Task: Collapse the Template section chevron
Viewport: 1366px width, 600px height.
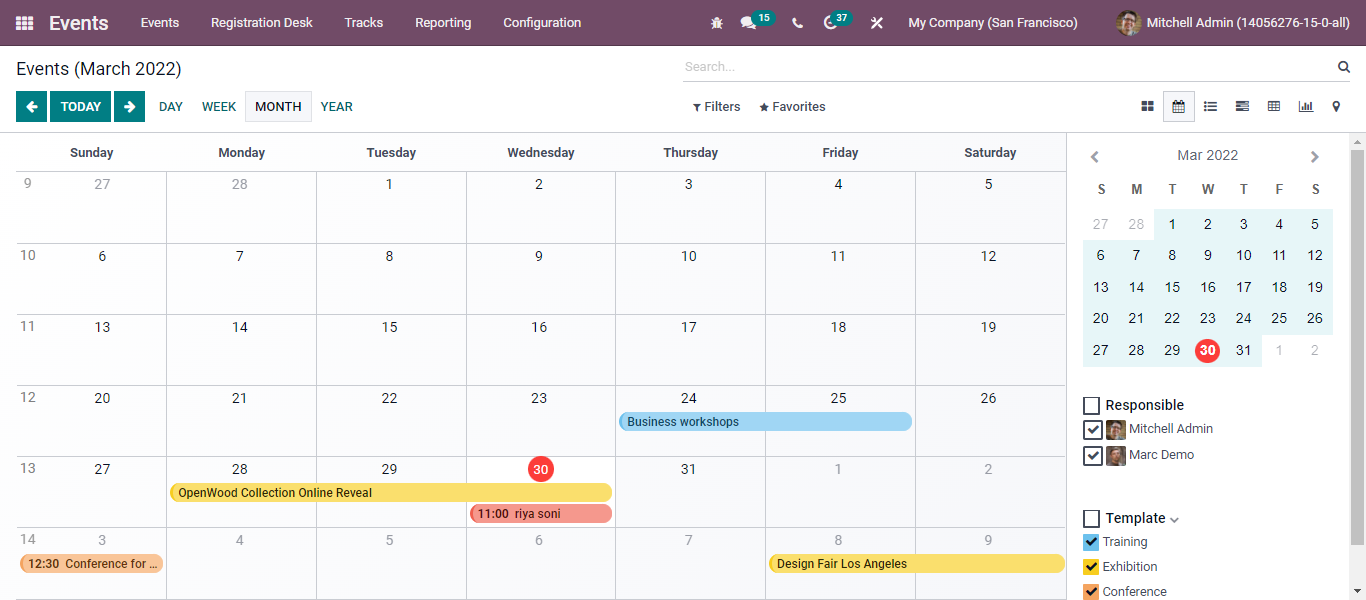Action: 1174,520
